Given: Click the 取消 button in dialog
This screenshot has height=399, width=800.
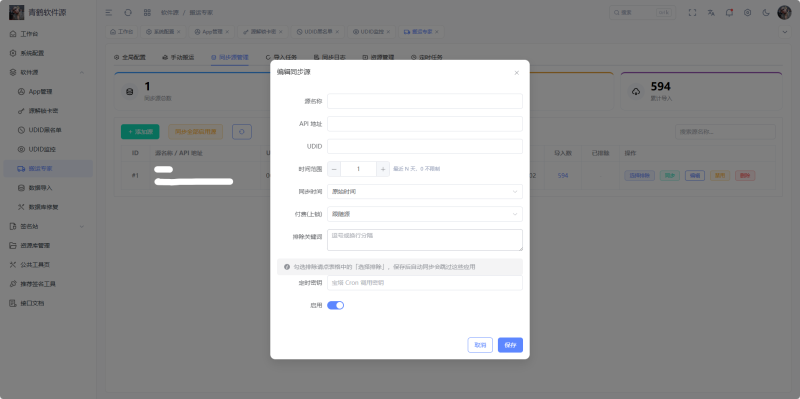Looking at the screenshot, I should coord(480,345).
